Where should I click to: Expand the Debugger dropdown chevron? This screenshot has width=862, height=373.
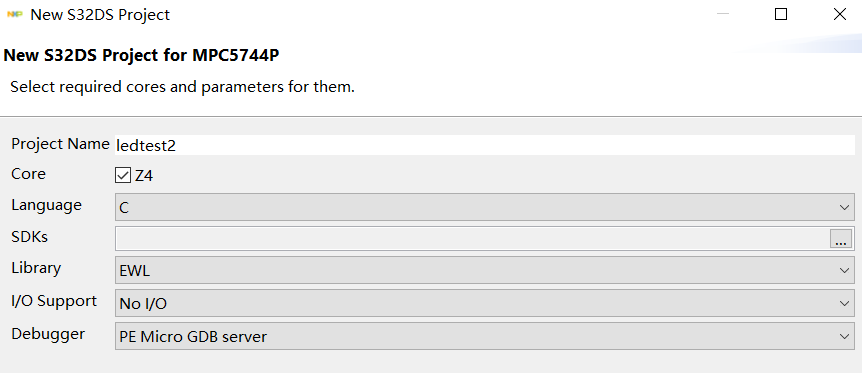844,336
